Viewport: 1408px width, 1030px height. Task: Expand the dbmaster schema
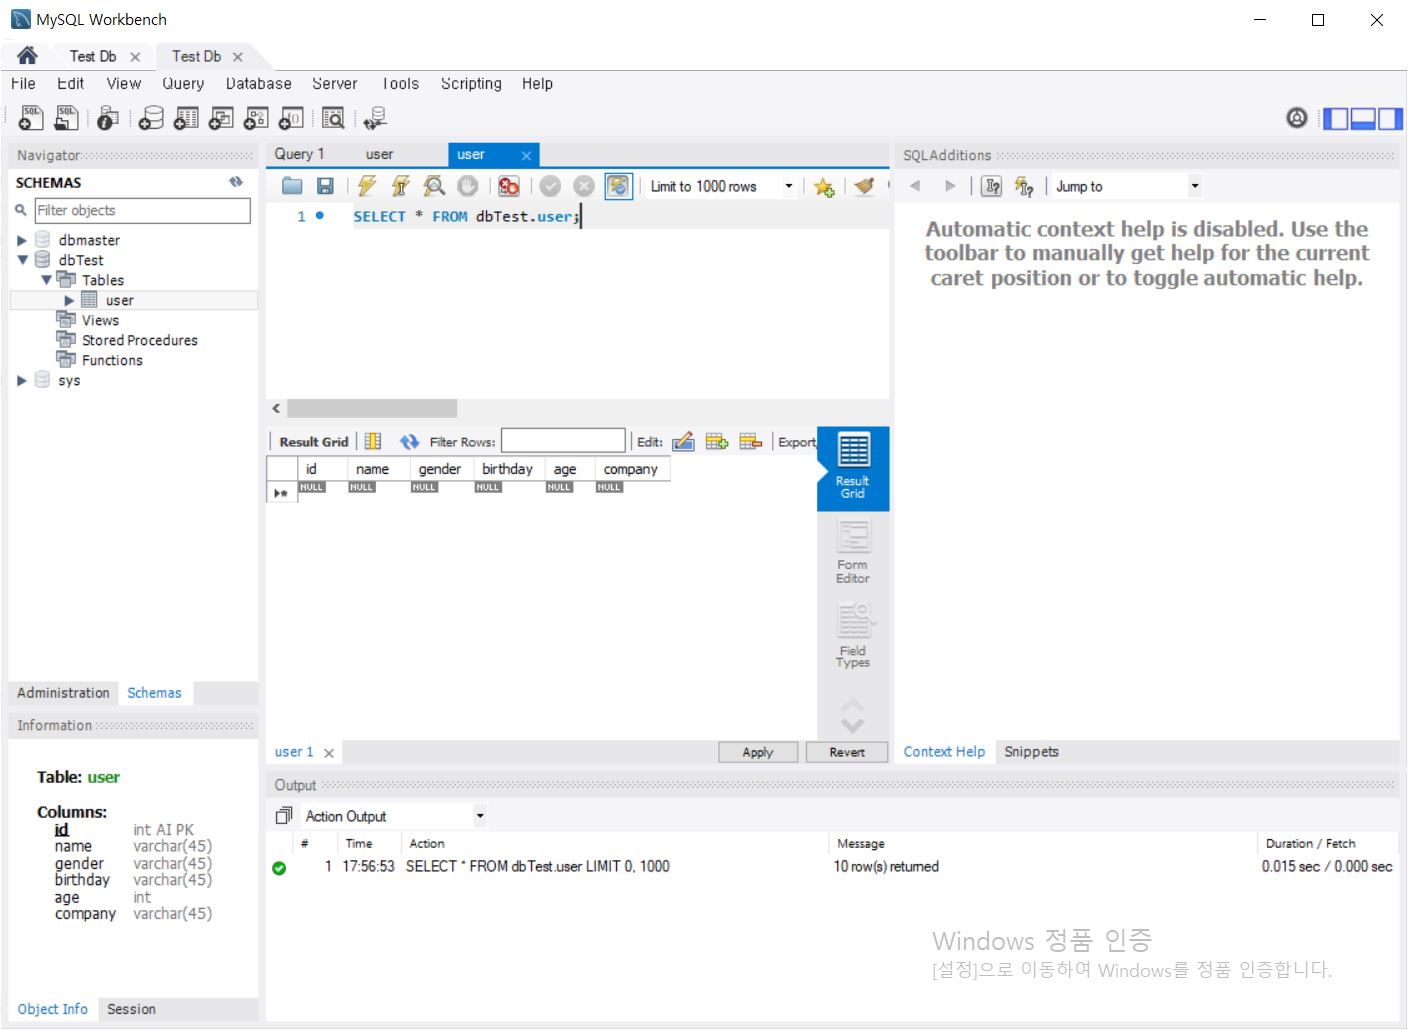click(22, 240)
